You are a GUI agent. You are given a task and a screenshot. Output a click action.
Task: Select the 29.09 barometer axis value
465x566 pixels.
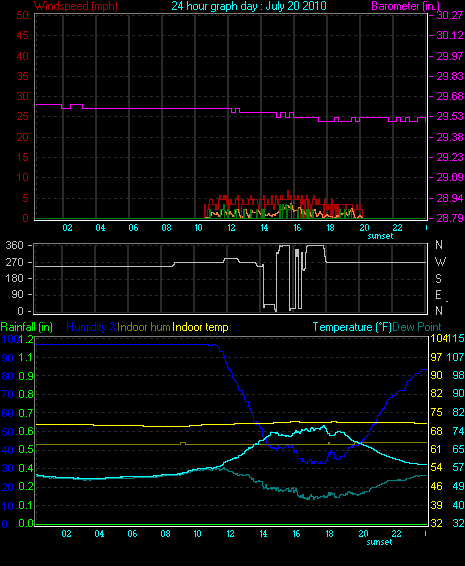tap(450, 177)
